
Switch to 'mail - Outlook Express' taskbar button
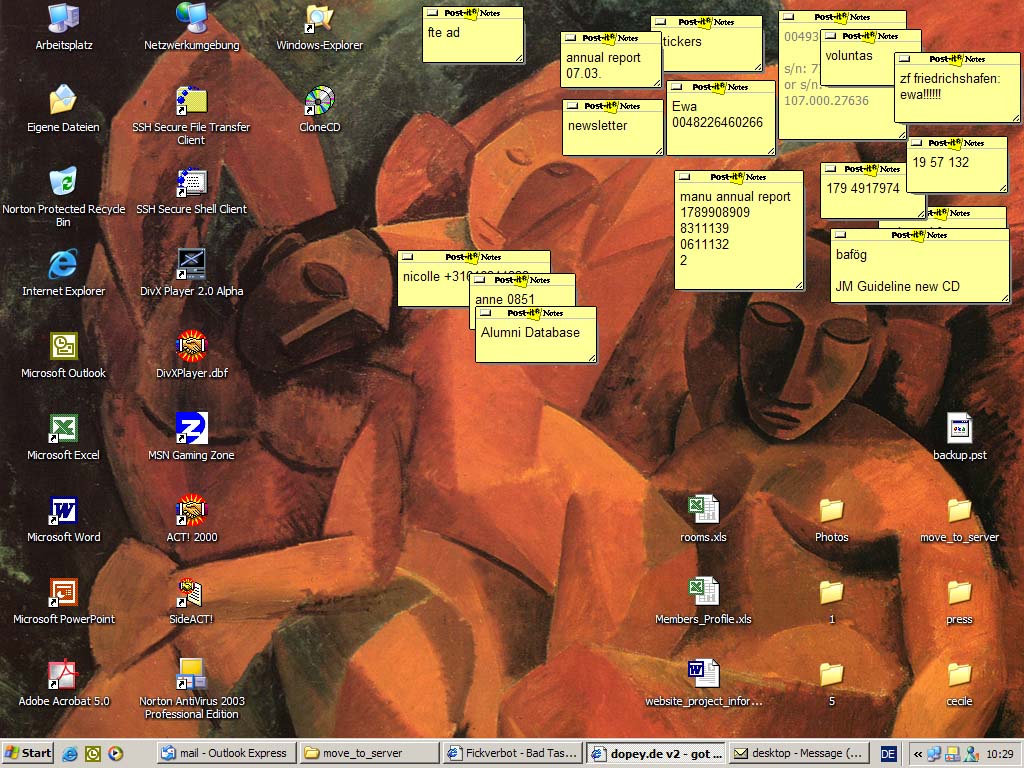pos(227,753)
